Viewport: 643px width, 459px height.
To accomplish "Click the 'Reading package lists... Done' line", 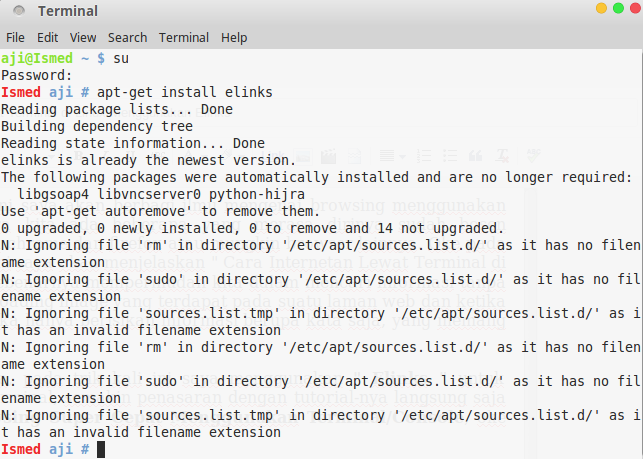I will (x=117, y=110).
